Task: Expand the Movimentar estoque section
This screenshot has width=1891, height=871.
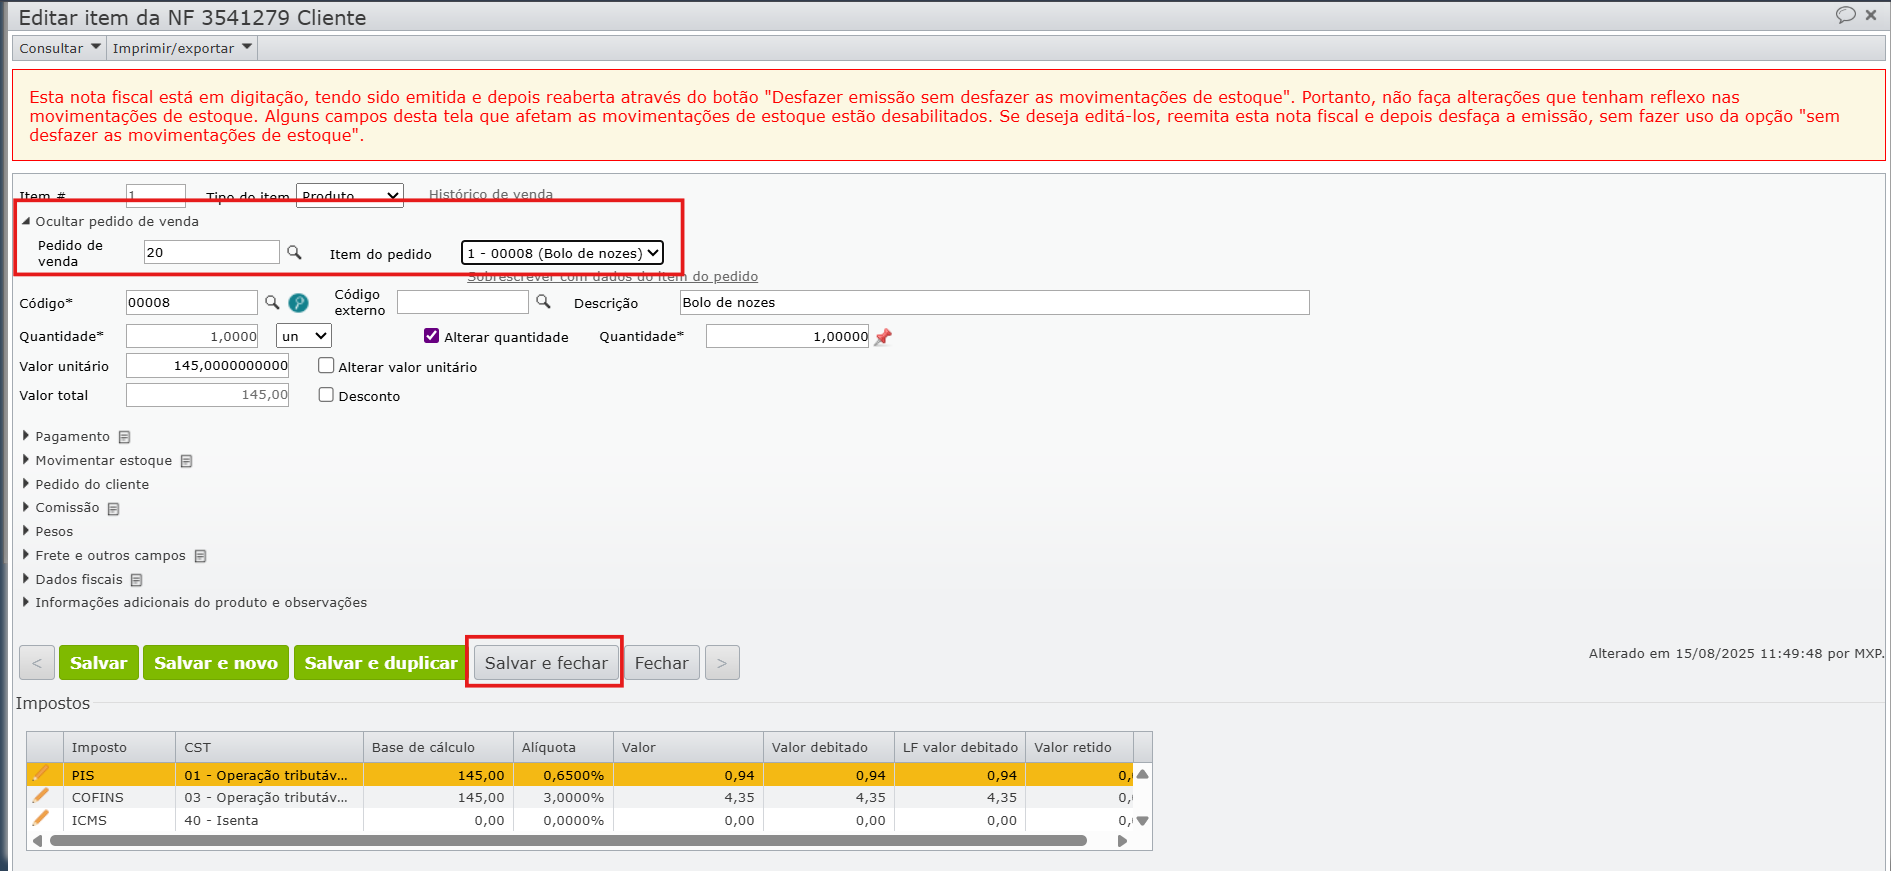Action: click(97, 460)
